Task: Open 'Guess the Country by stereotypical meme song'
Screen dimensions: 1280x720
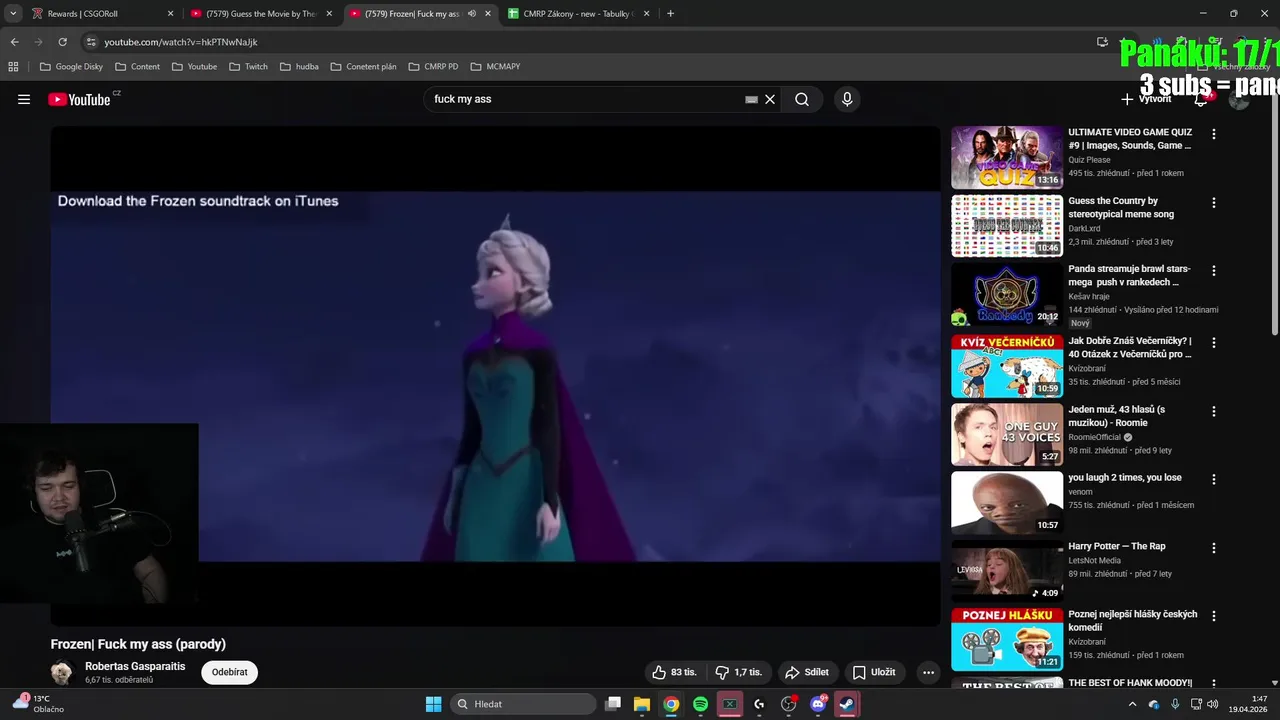Action: click(x=1121, y=207)
